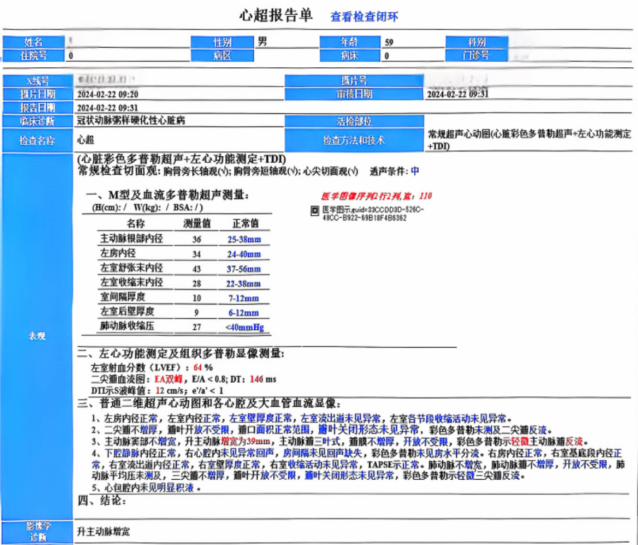
Task: Open the 查看检查闭环 link
Action: tap(364, 17)
